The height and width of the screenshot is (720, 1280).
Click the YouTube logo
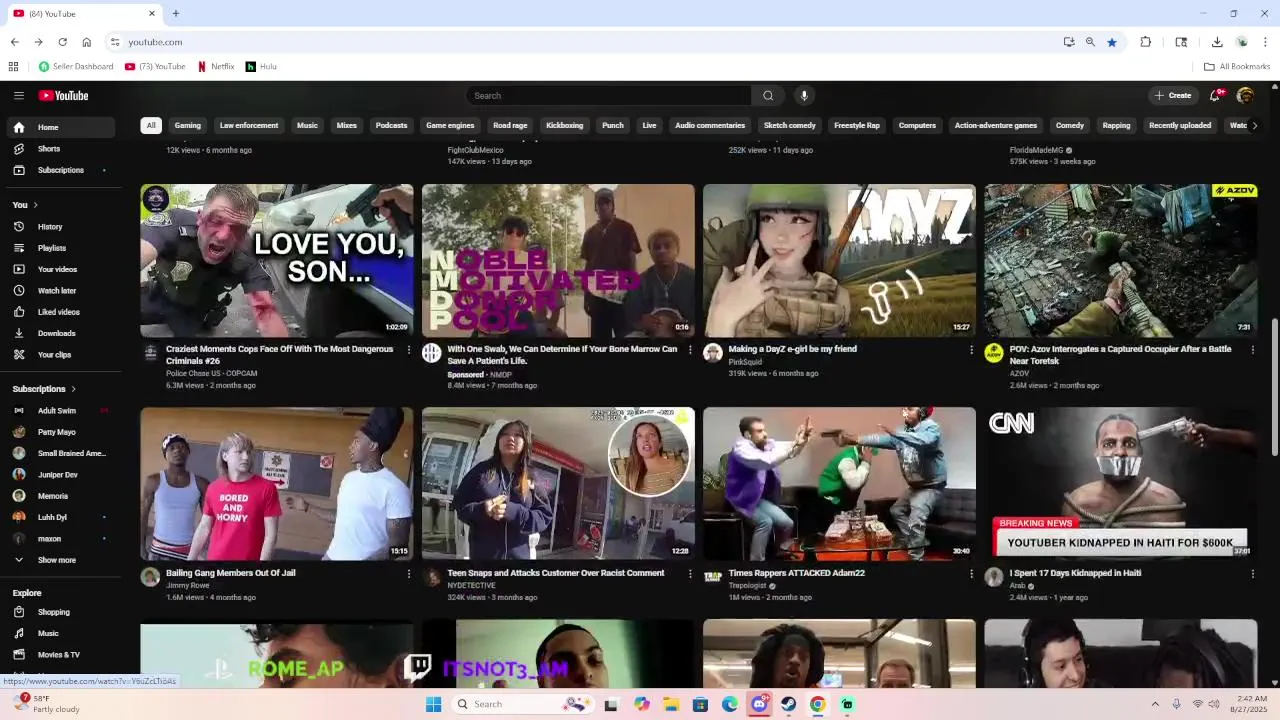64,95
